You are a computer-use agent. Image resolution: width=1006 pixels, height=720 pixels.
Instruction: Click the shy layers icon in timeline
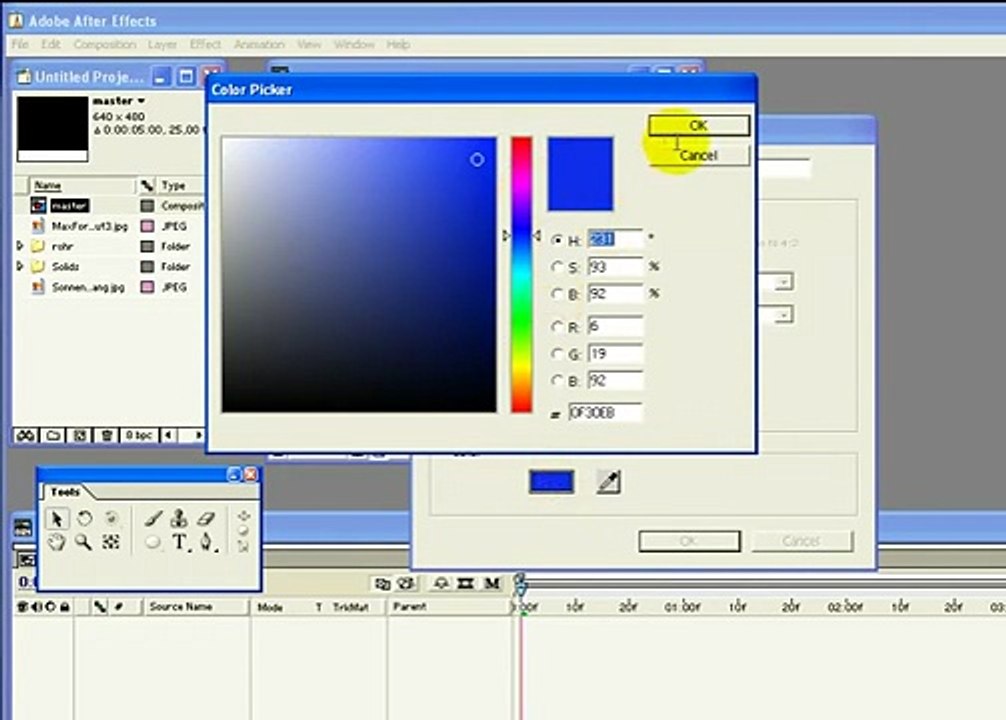(441, 583)
